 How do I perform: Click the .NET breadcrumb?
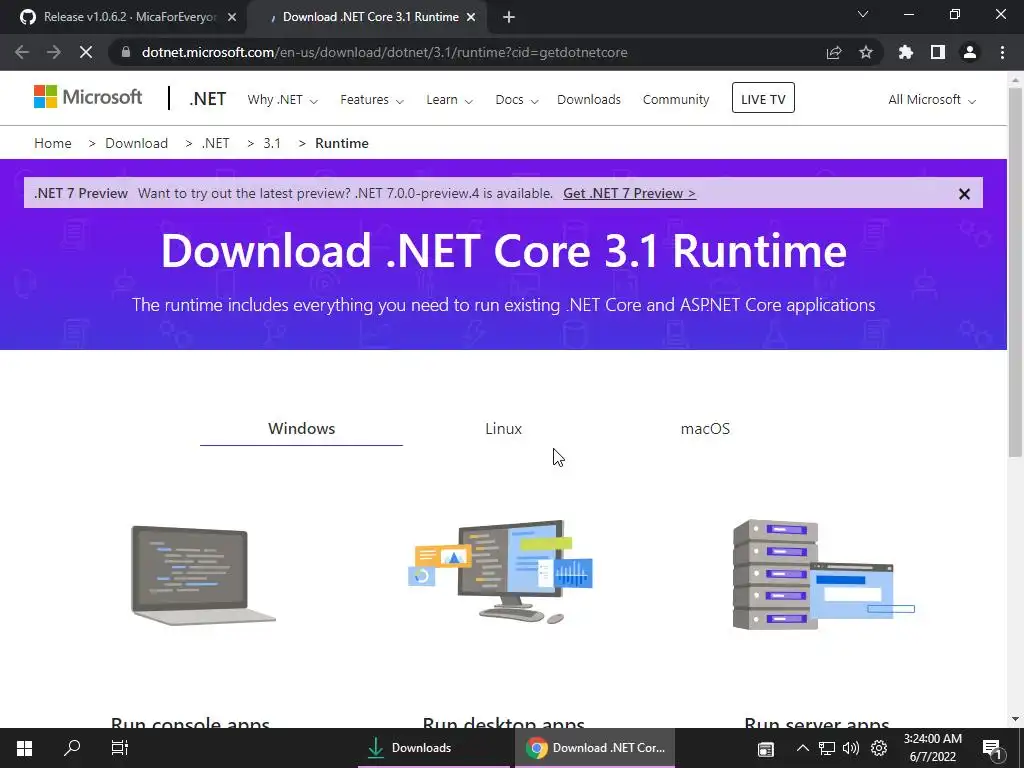tap(216, 143)
